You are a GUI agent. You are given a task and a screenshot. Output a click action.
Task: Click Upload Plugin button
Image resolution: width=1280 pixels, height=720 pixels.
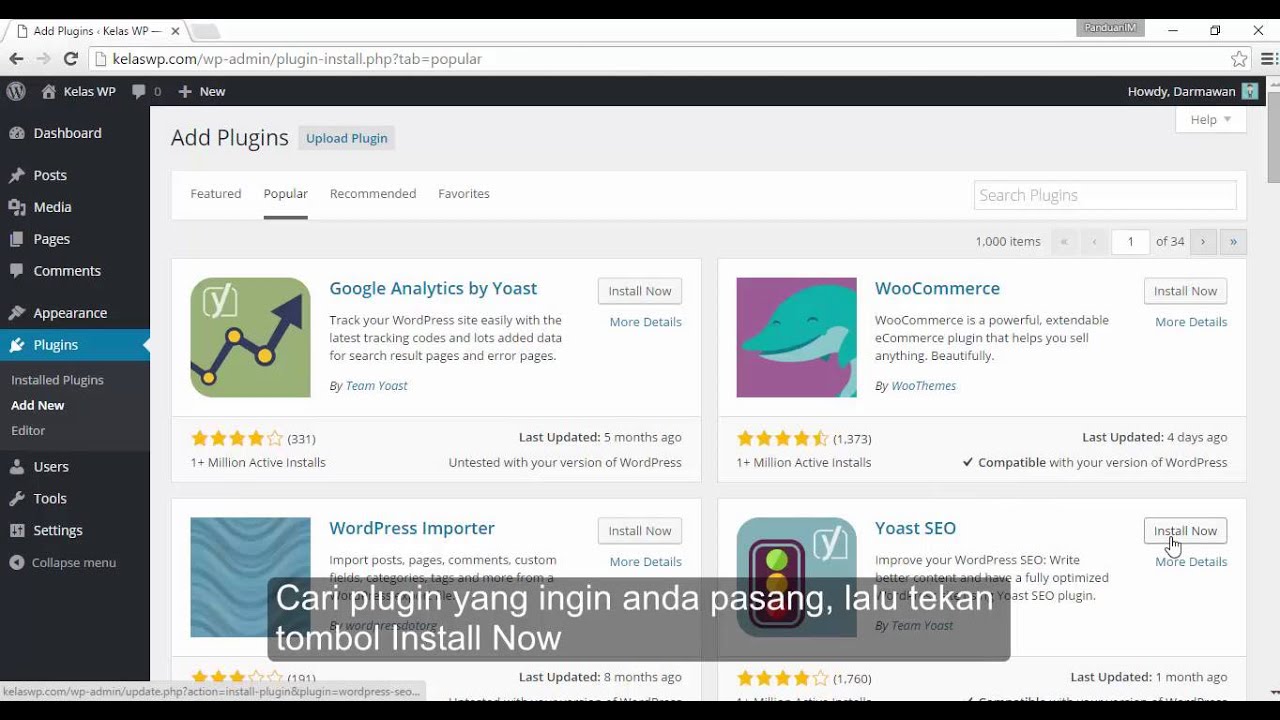point(347,138)
